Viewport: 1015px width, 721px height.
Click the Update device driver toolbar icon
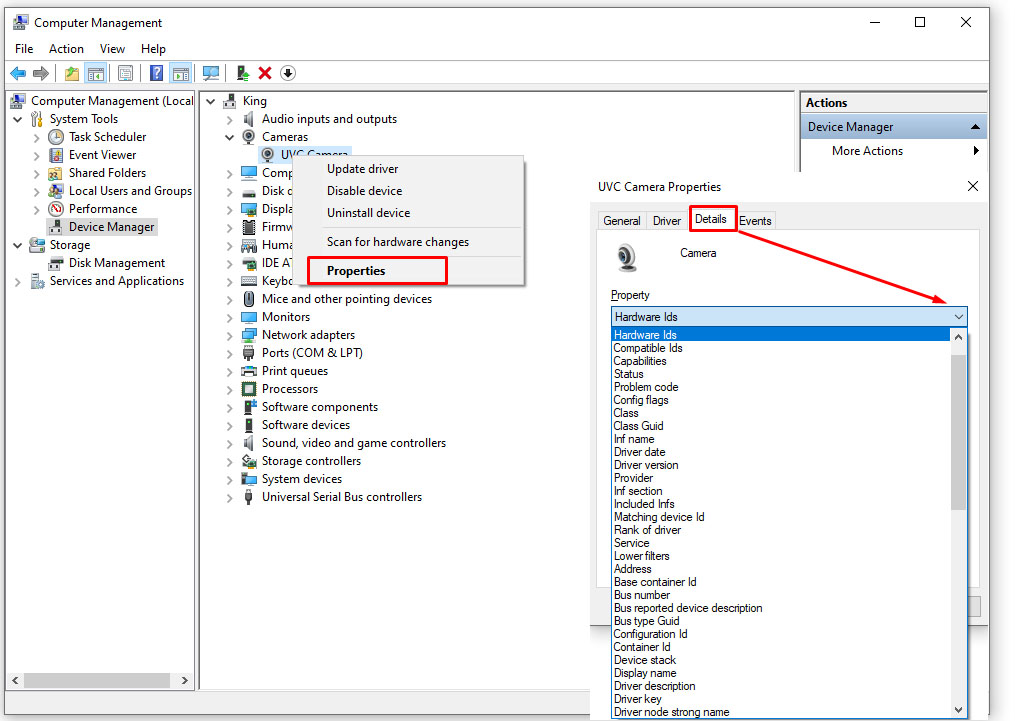point(243,73)
